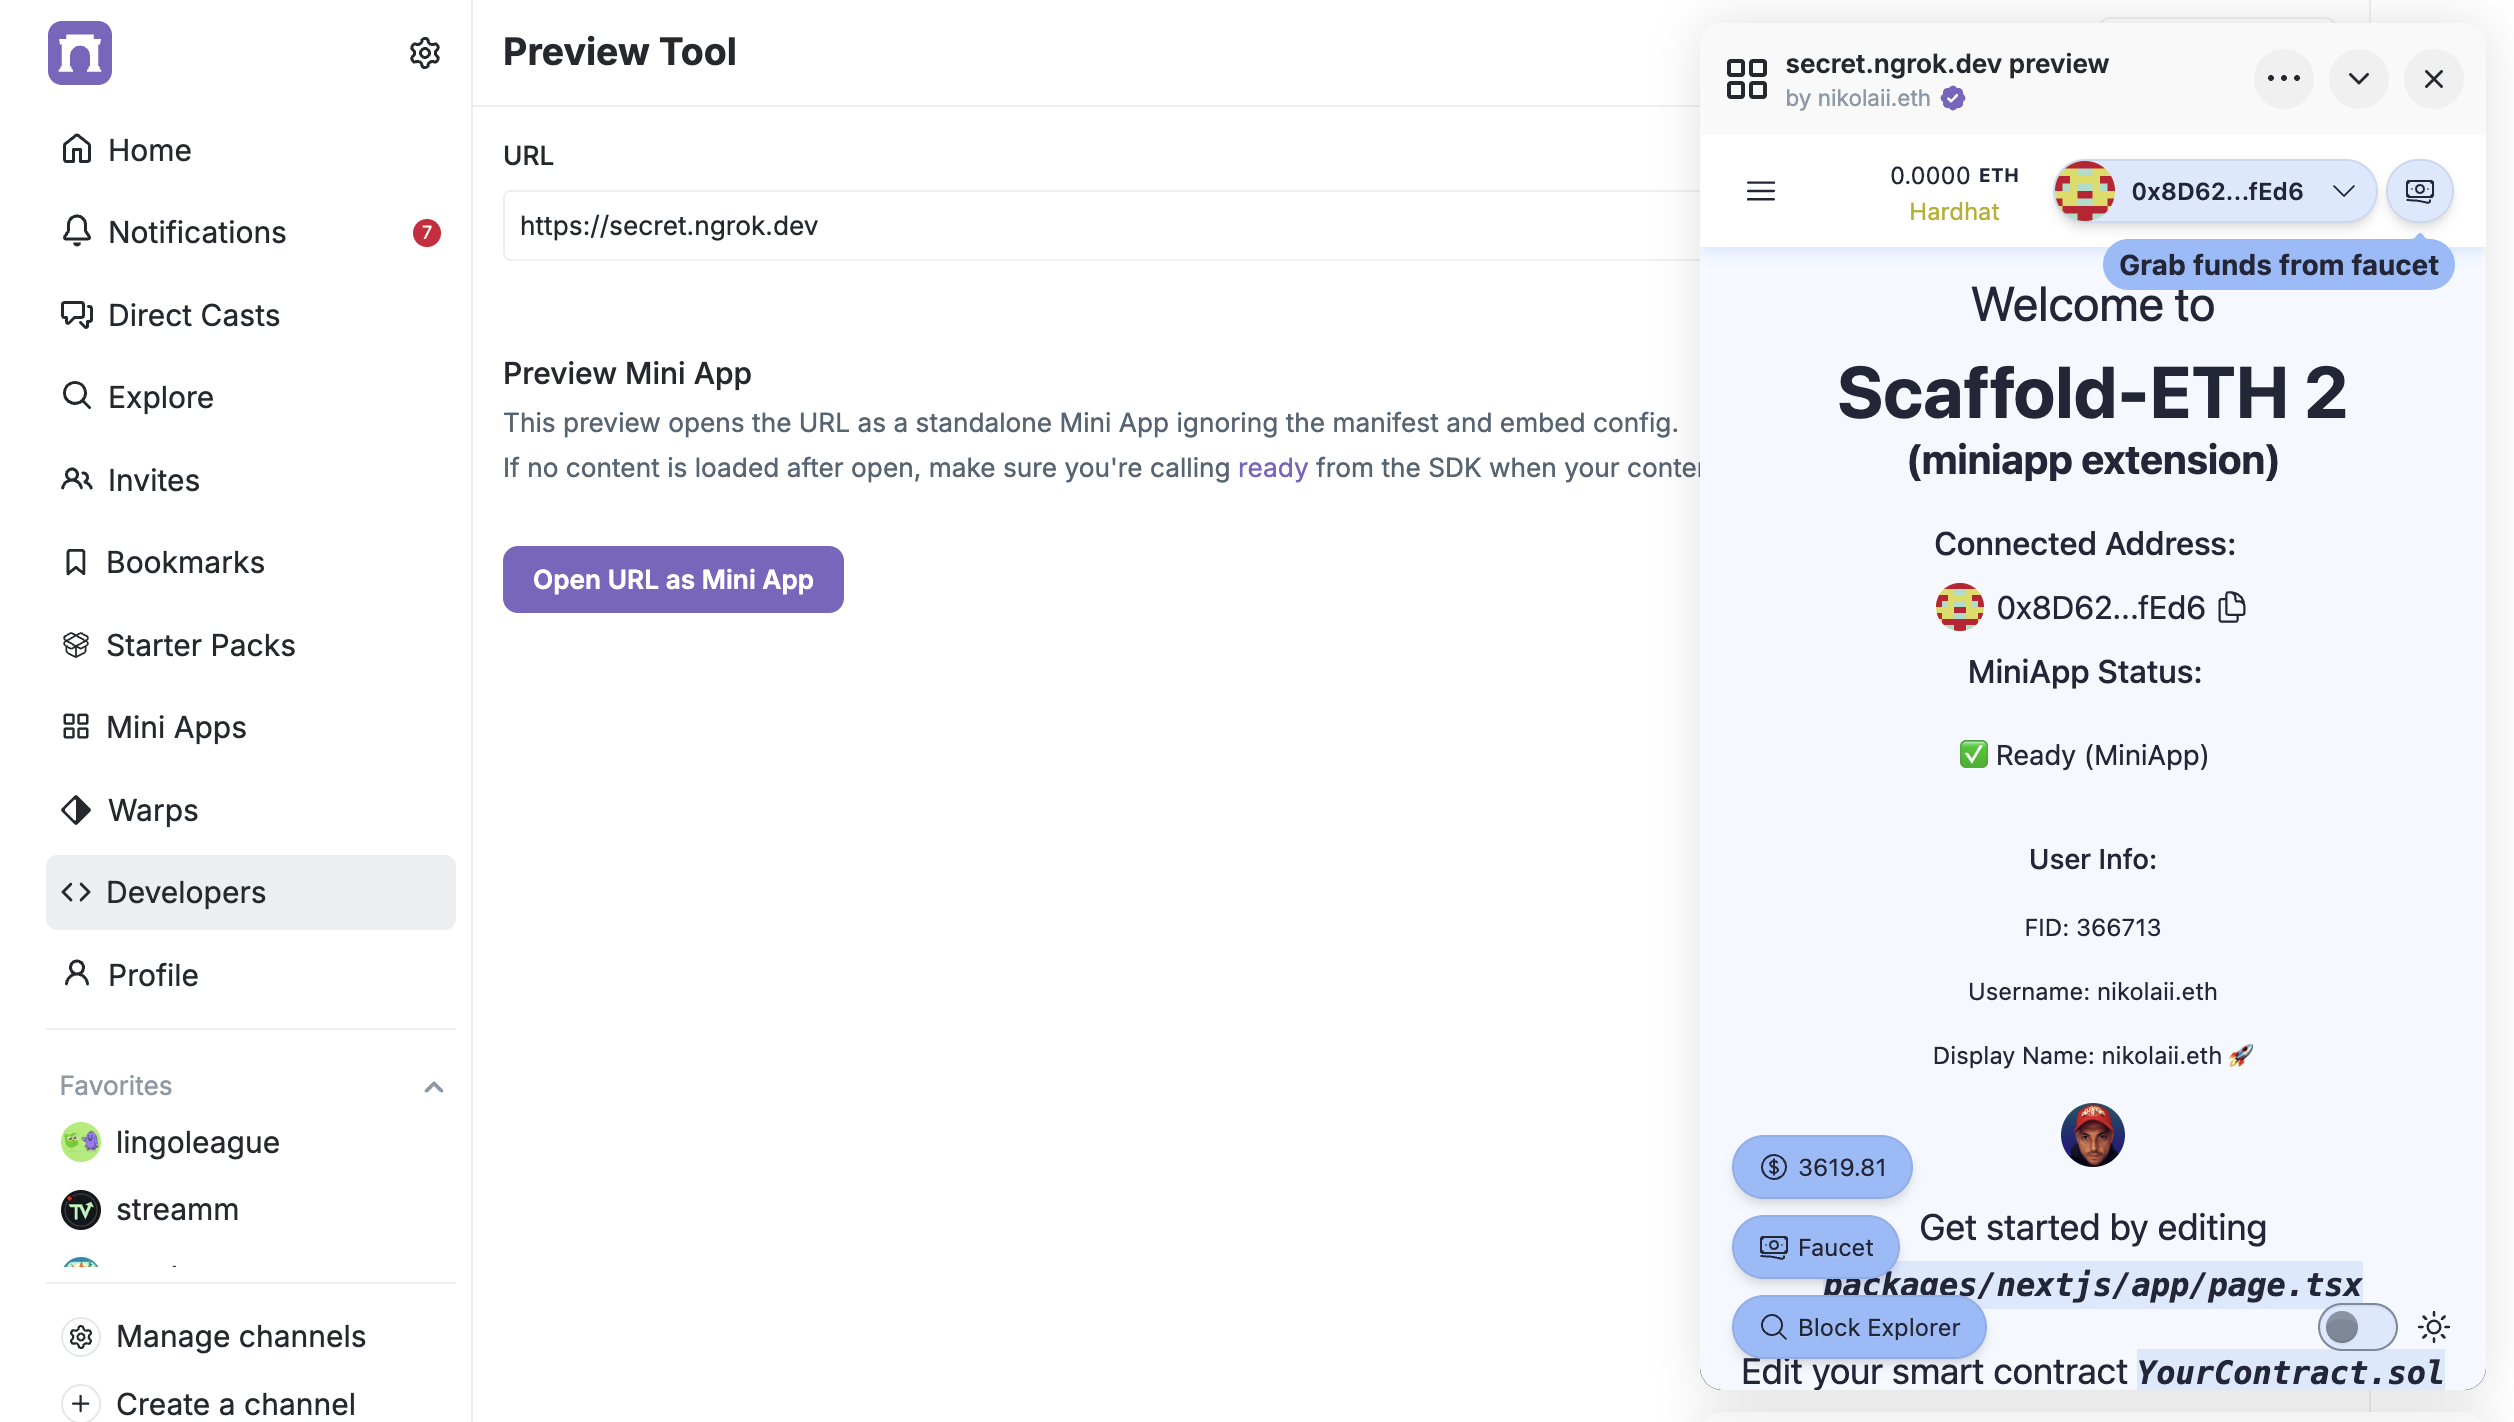
Task: Copy the connected address 0x8D62...fEd6
Action: (2233, 606)
